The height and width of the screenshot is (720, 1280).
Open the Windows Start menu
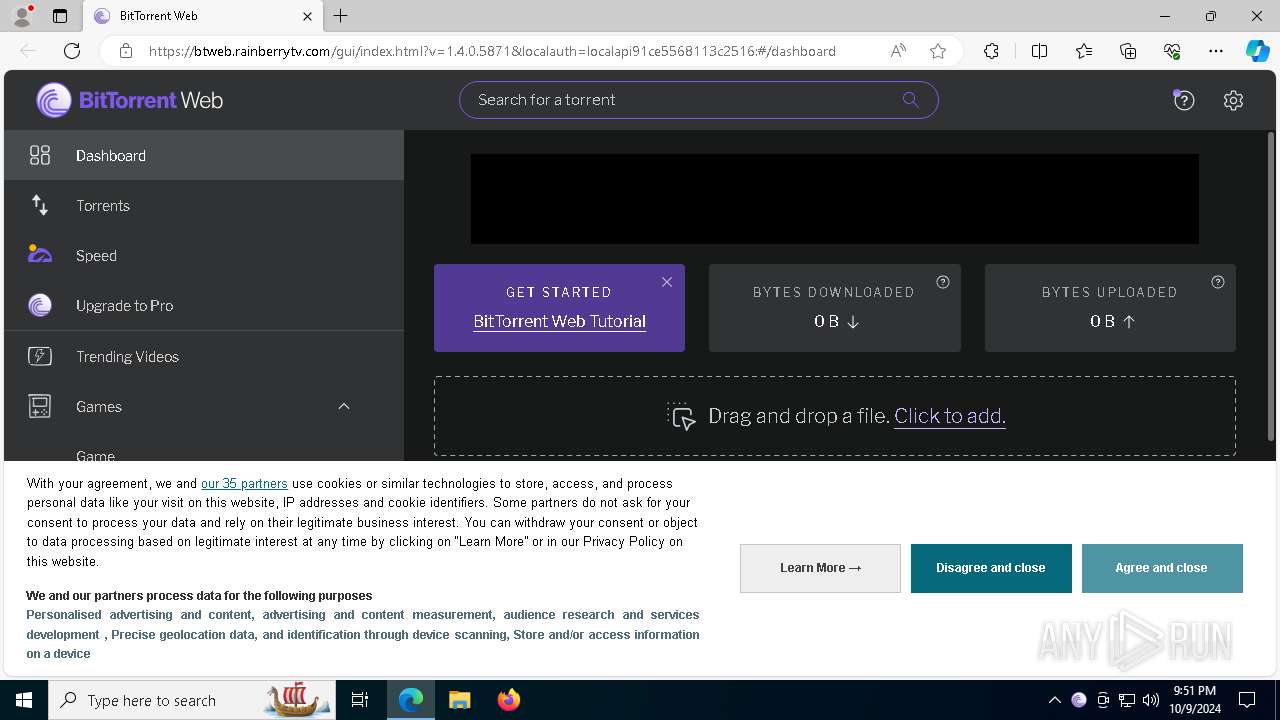point(24,700)
